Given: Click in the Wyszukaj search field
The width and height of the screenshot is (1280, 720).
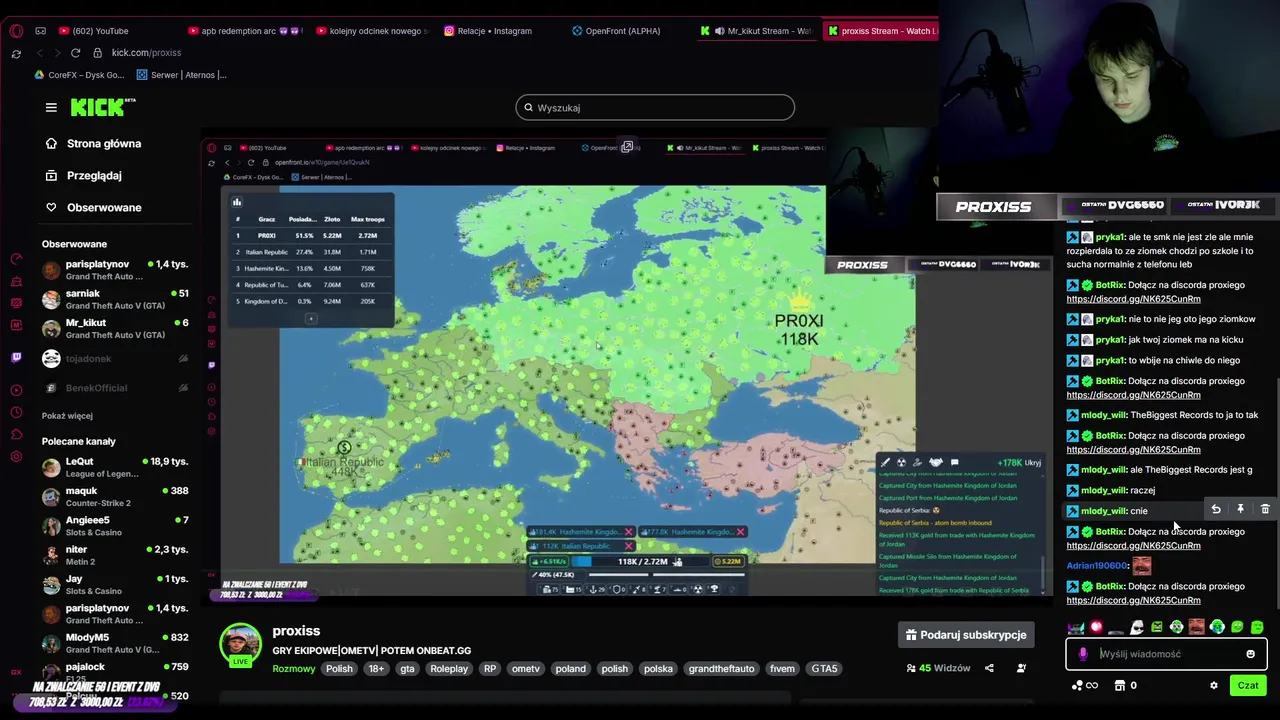Looking at the screenshot, I should (655, 108).
